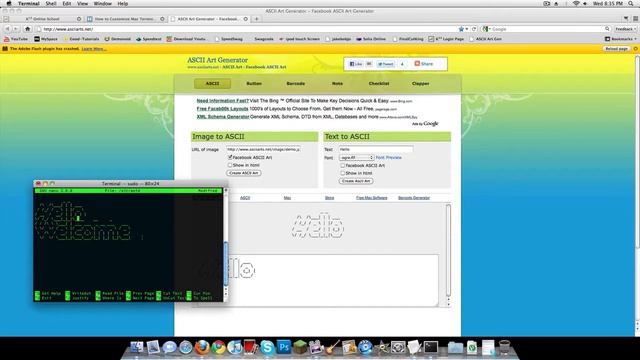Viewport: 640px width, 360px height.
Task: Close the K12 Online School tab
Action: [79, 19]
